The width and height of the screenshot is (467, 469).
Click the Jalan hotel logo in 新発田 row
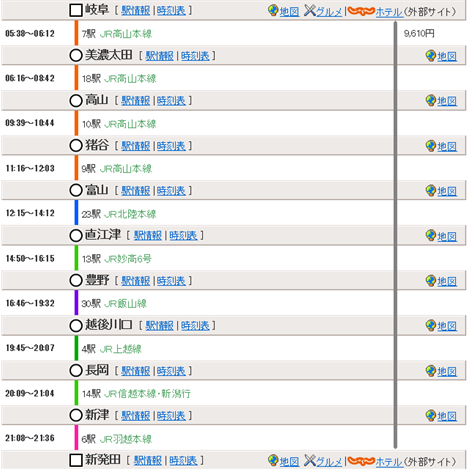pos(361,461)
